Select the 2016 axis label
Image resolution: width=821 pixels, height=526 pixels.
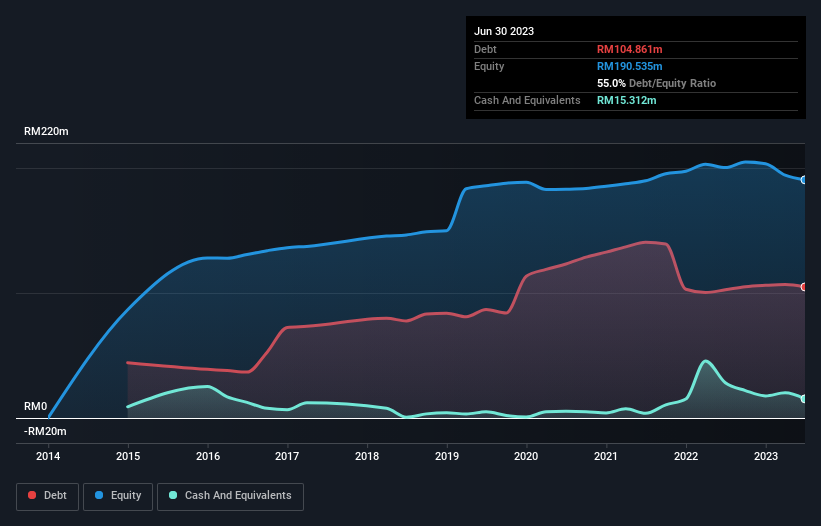click(x=208, y=456)
